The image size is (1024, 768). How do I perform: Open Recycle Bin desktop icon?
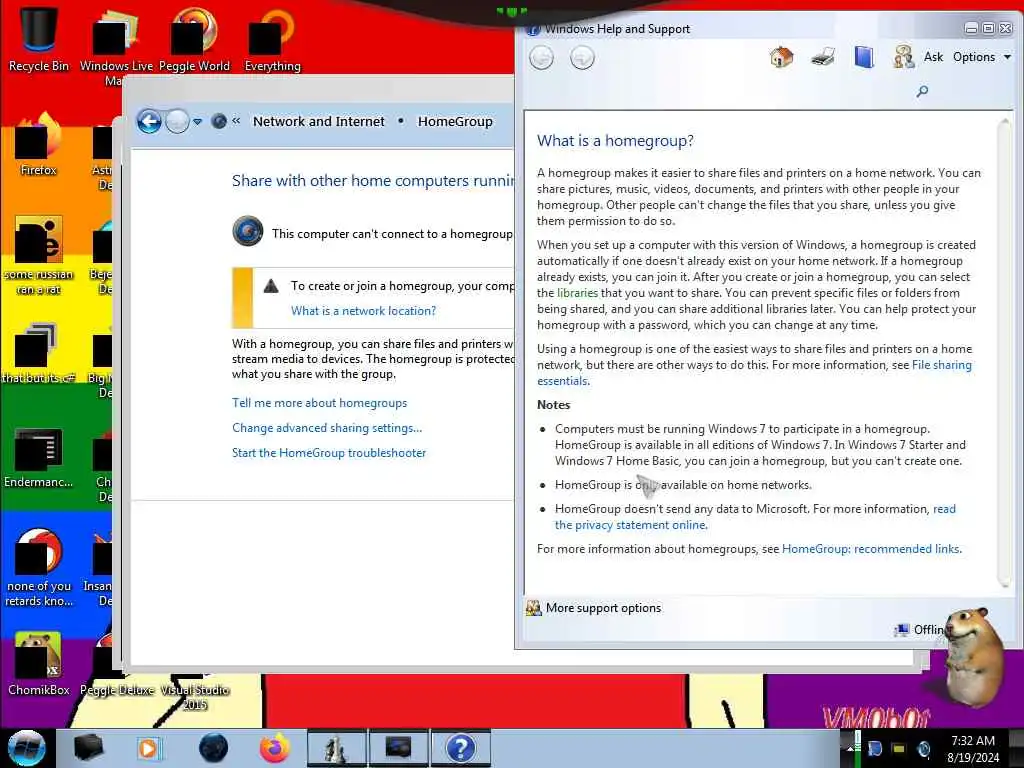[x=39, y=37]
